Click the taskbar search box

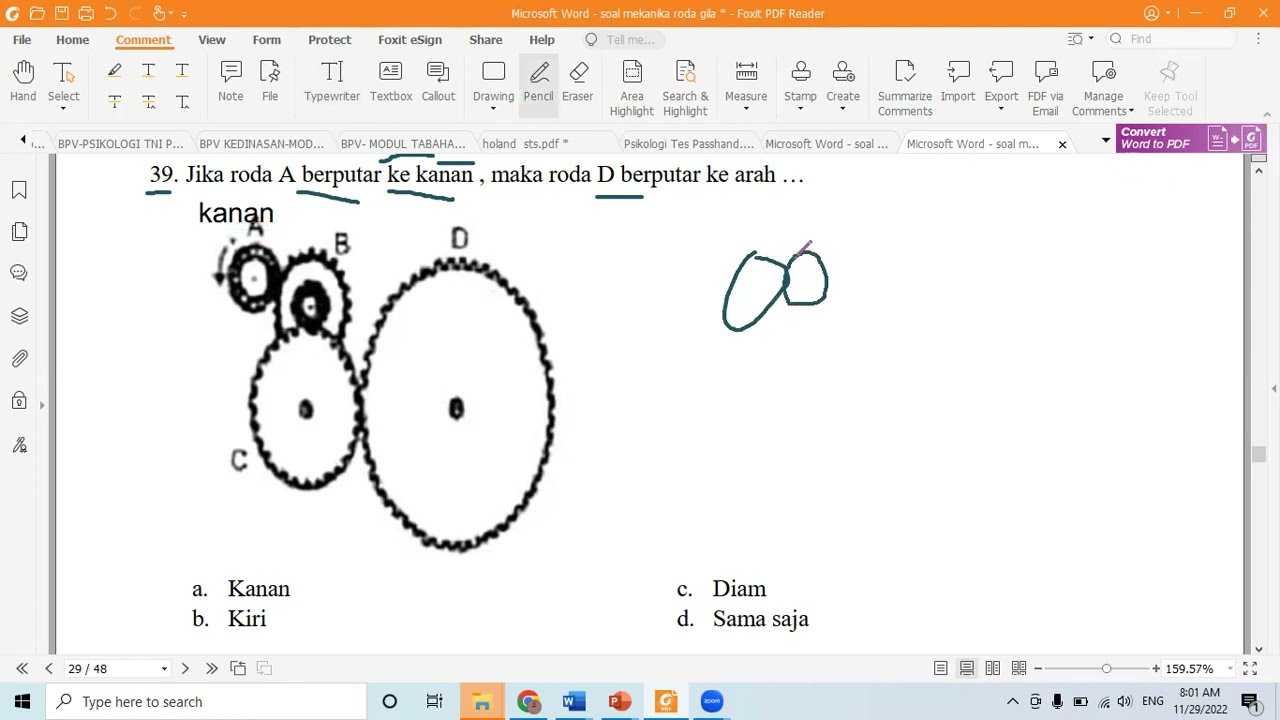[206, 701]
